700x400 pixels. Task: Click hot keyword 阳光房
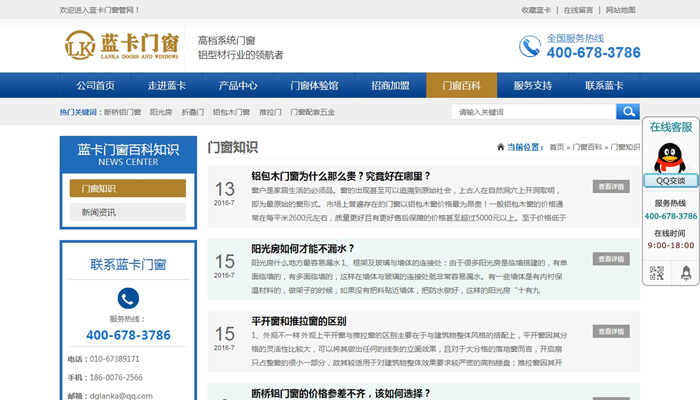click(161, 112)
